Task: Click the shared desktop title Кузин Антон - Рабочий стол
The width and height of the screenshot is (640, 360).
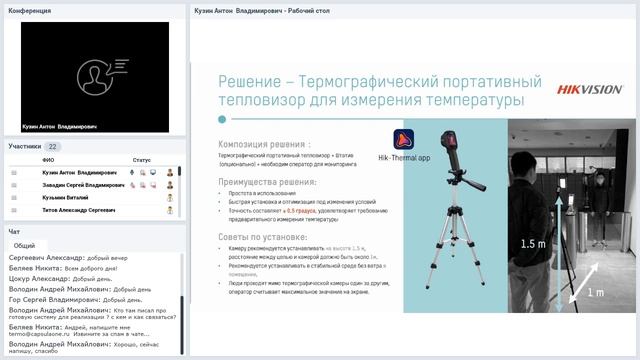Action: (x=262, y=11)
